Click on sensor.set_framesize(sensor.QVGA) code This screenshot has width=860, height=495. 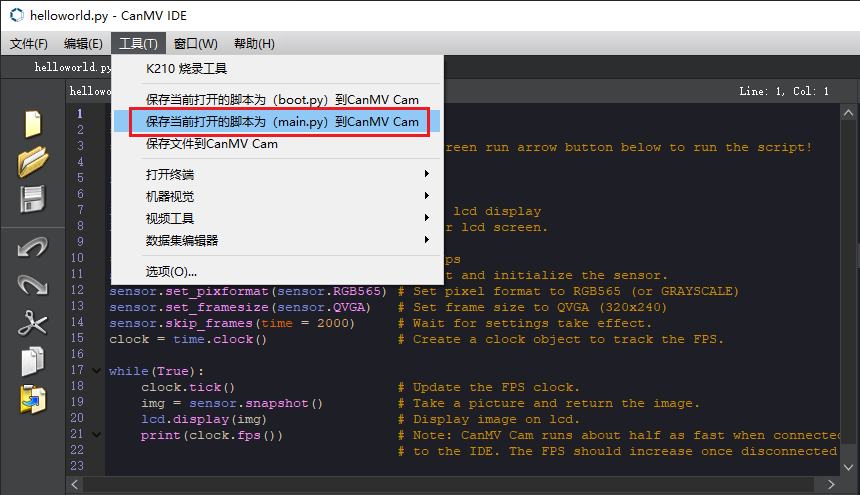tap(240, 307)
